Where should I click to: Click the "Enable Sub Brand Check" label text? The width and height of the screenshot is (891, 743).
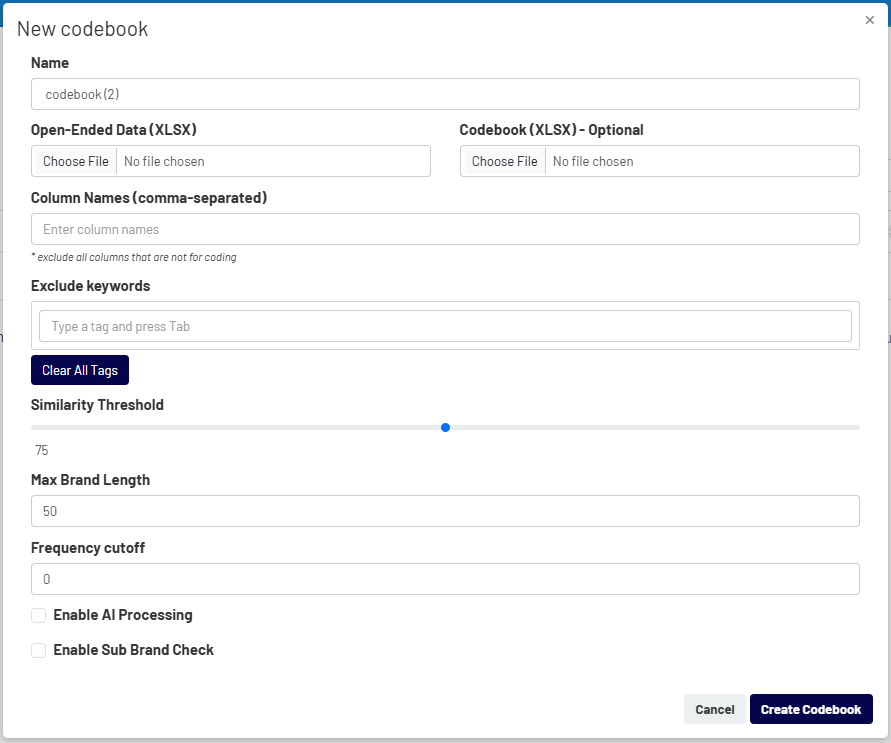134,650
